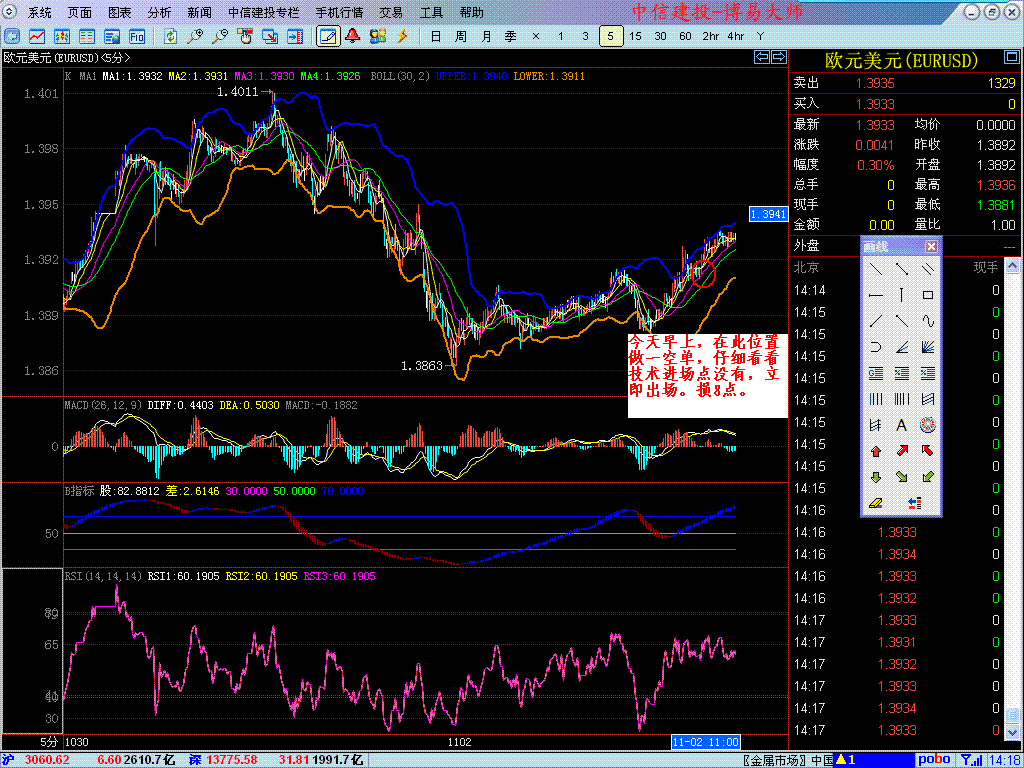Select the Gann fan lines tool
1024x768 pixels.
click(x=928, y=347)
